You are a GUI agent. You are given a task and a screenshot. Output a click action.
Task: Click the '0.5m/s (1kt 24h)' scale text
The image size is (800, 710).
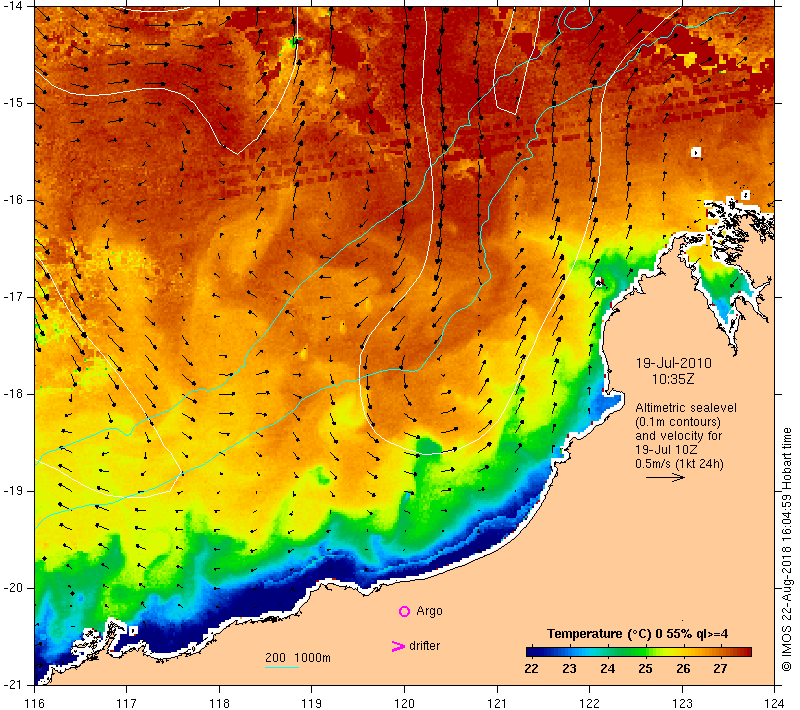click(679, 464)
